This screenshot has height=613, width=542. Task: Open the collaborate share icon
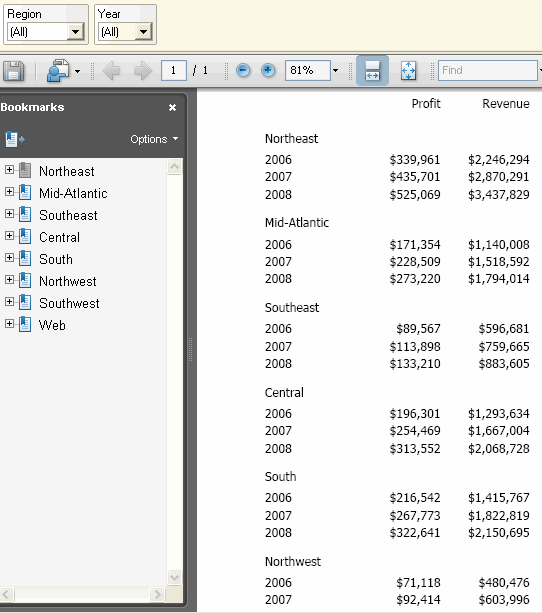(x=58, y=70)
